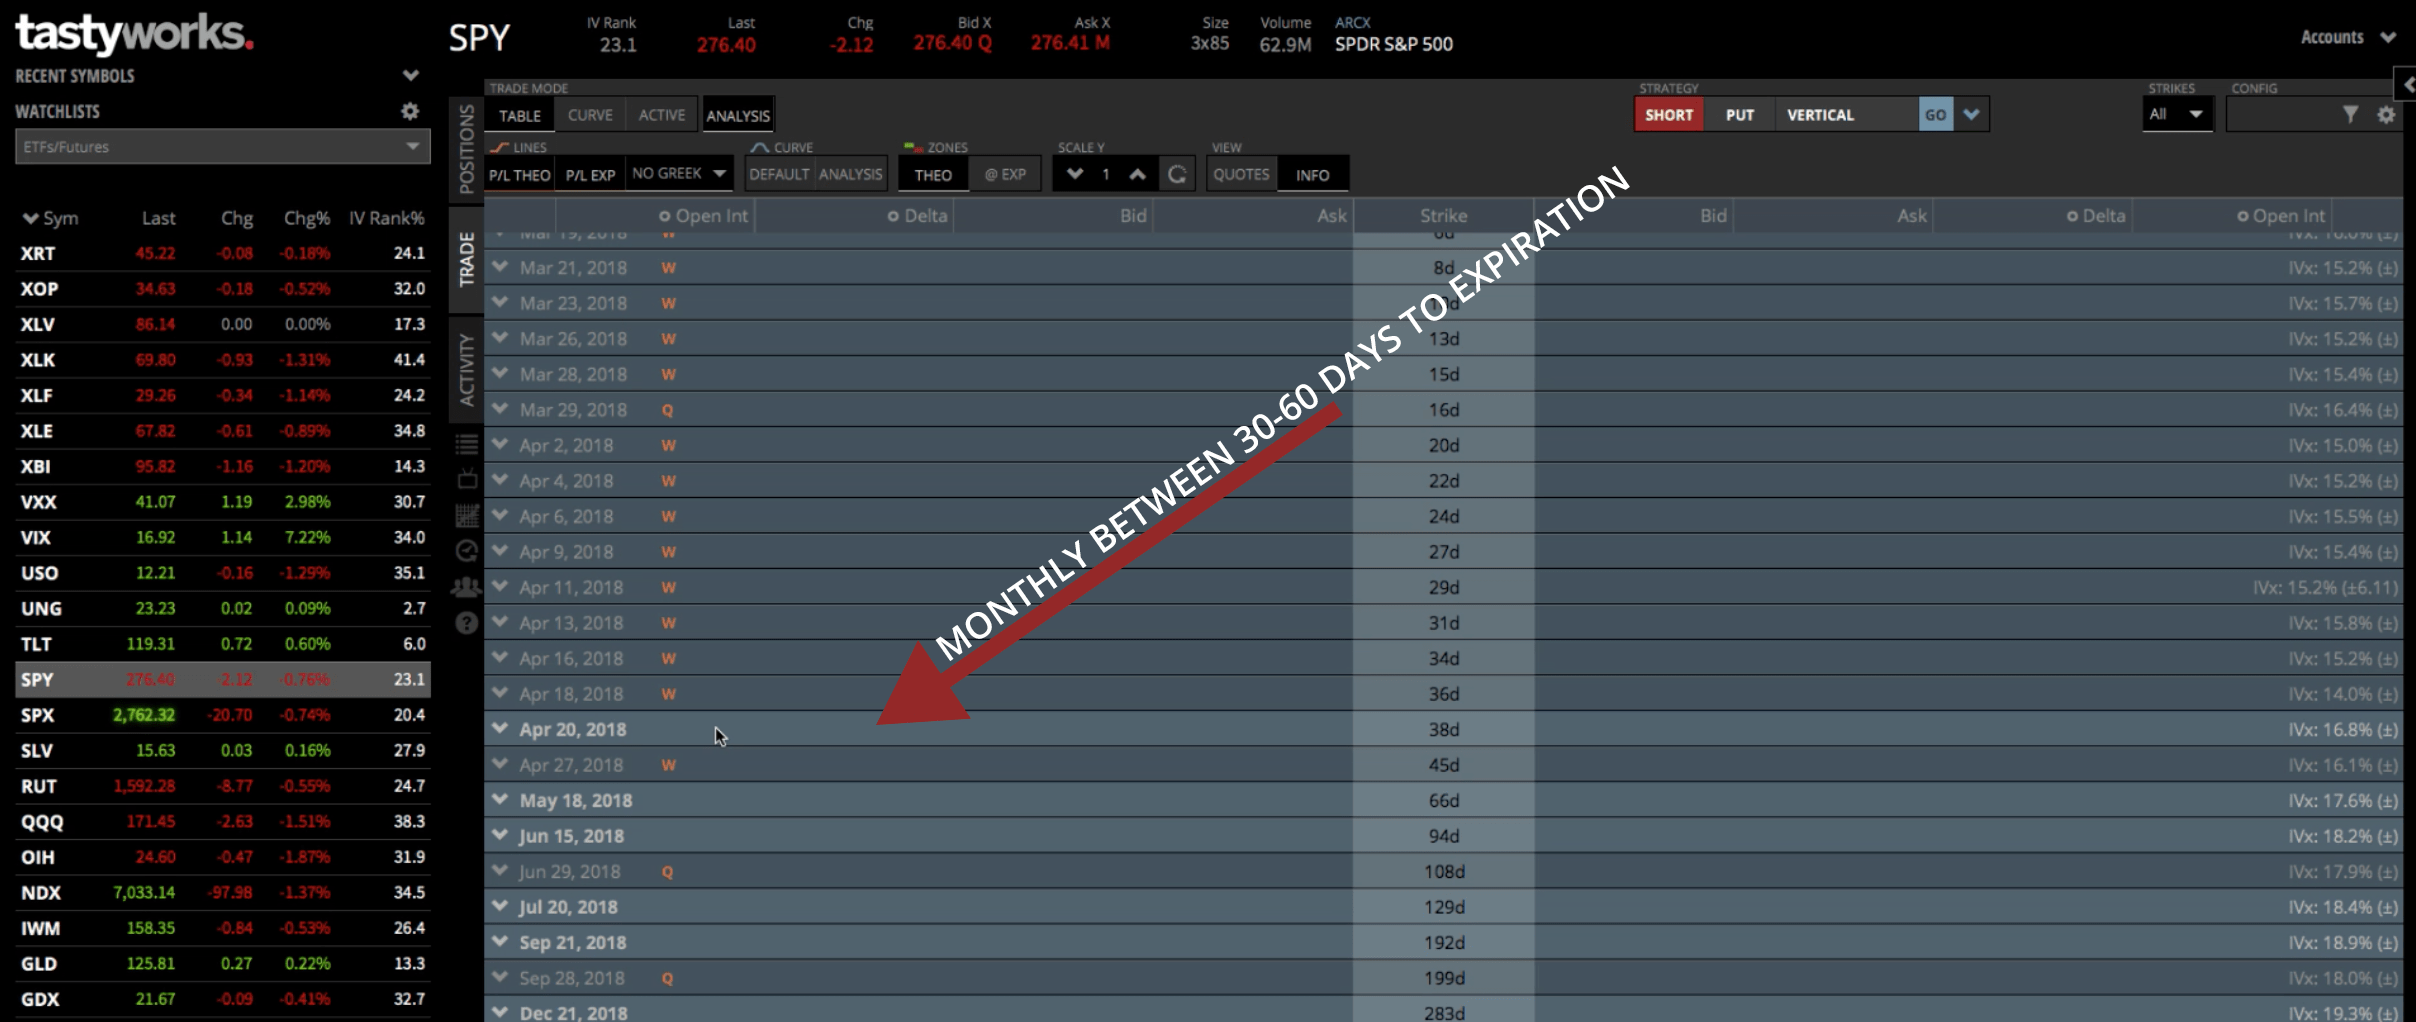Decrease Scale Y with down chevron
The width and height of the screenshot is (2416, 1022).
click(x=1075, y=174)
